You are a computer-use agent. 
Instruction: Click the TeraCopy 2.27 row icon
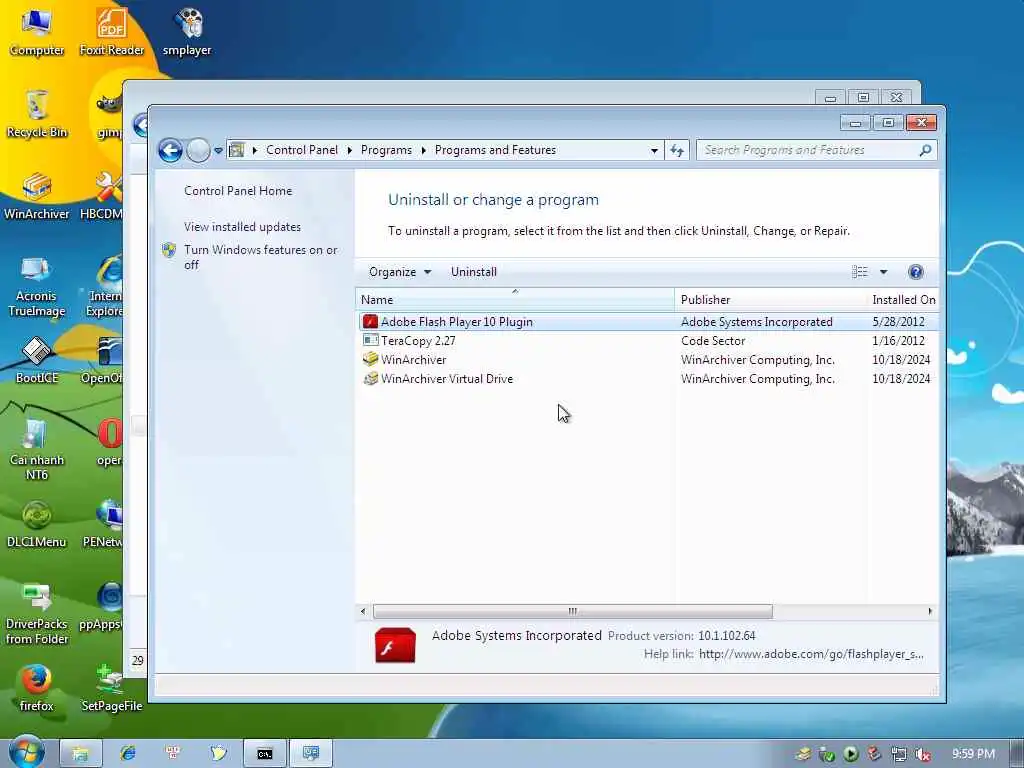click(370, 340)
